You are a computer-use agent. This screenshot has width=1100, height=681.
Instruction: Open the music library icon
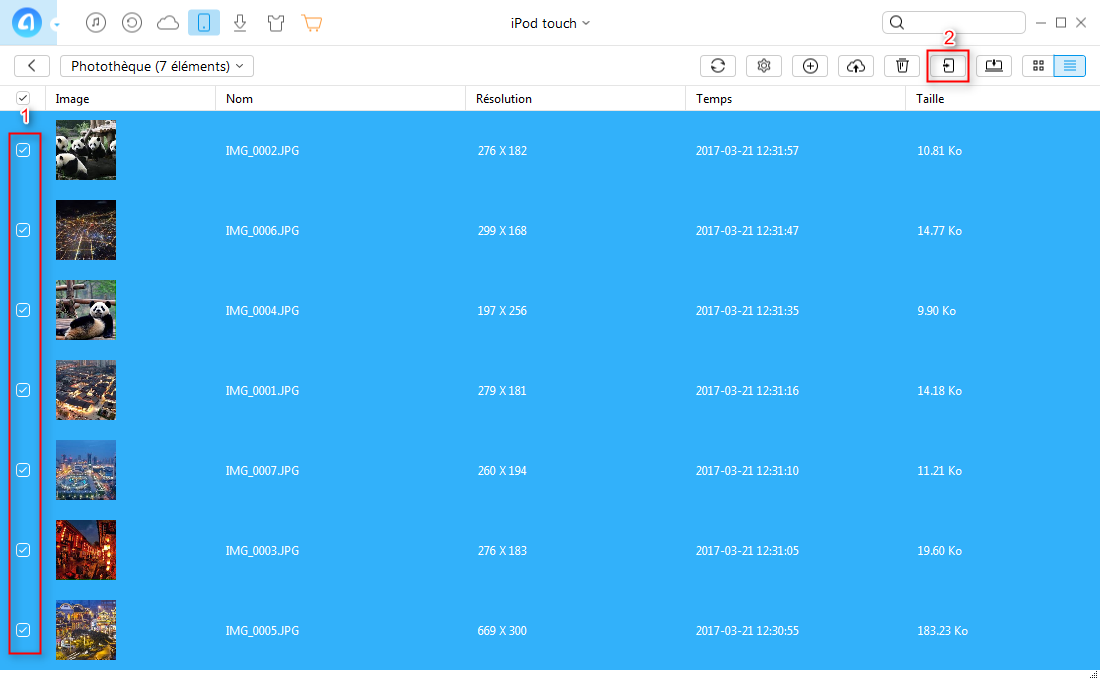(x=96, y=23)
